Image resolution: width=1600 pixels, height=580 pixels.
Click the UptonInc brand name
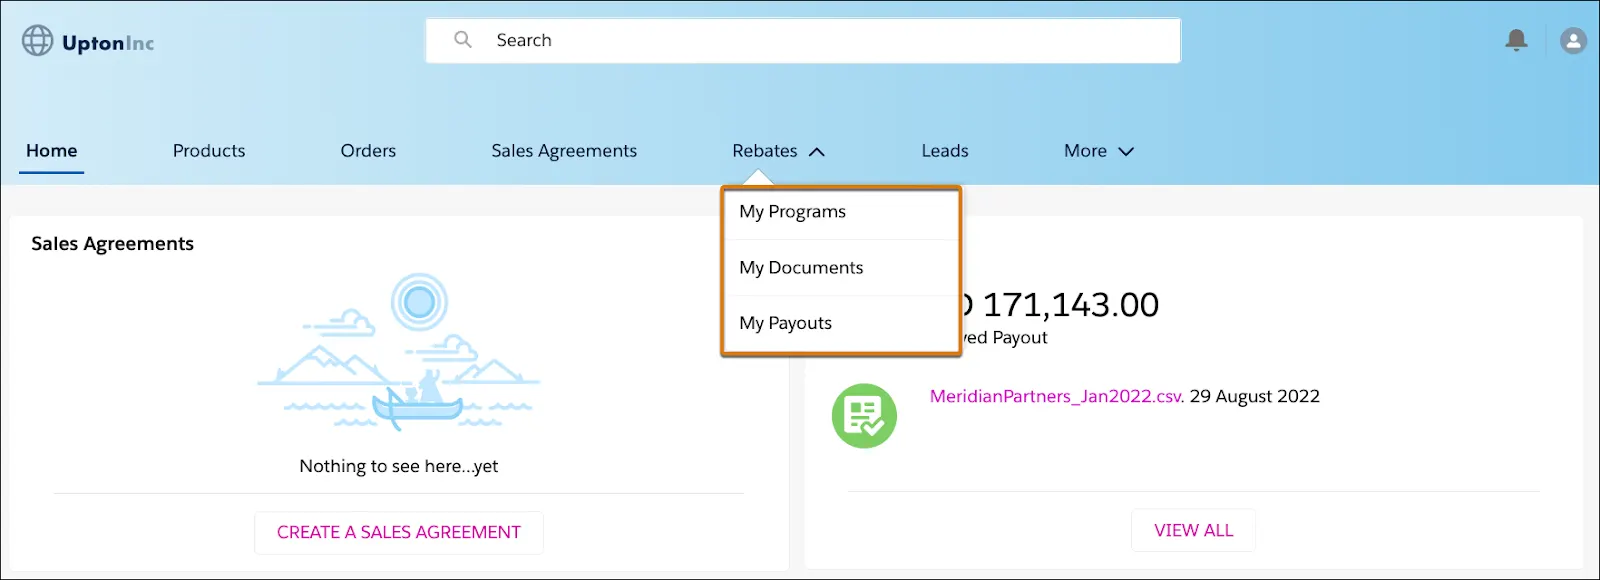click(108, 43)
